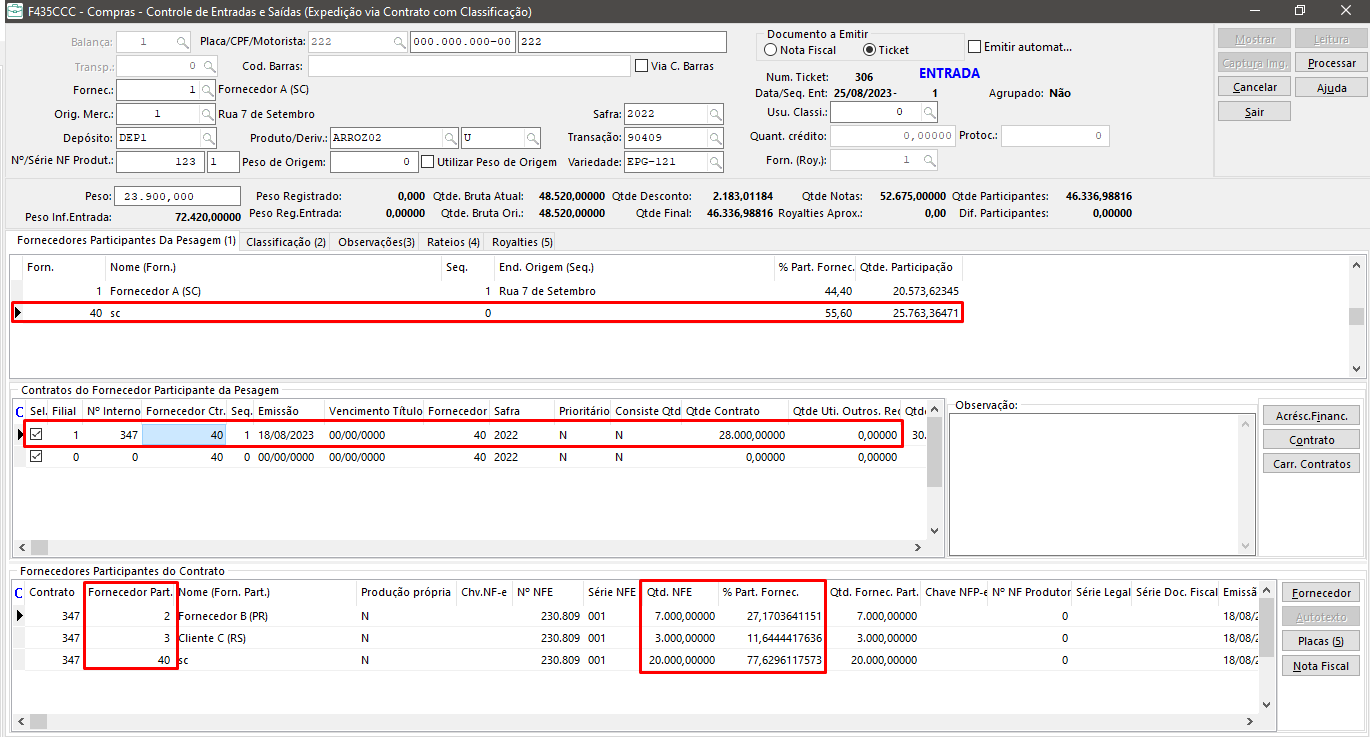The height and width of the screenshot is (737, 1370).
Task: Open the Usu. Classi. search lookup
Action: (x=930, y=112)
